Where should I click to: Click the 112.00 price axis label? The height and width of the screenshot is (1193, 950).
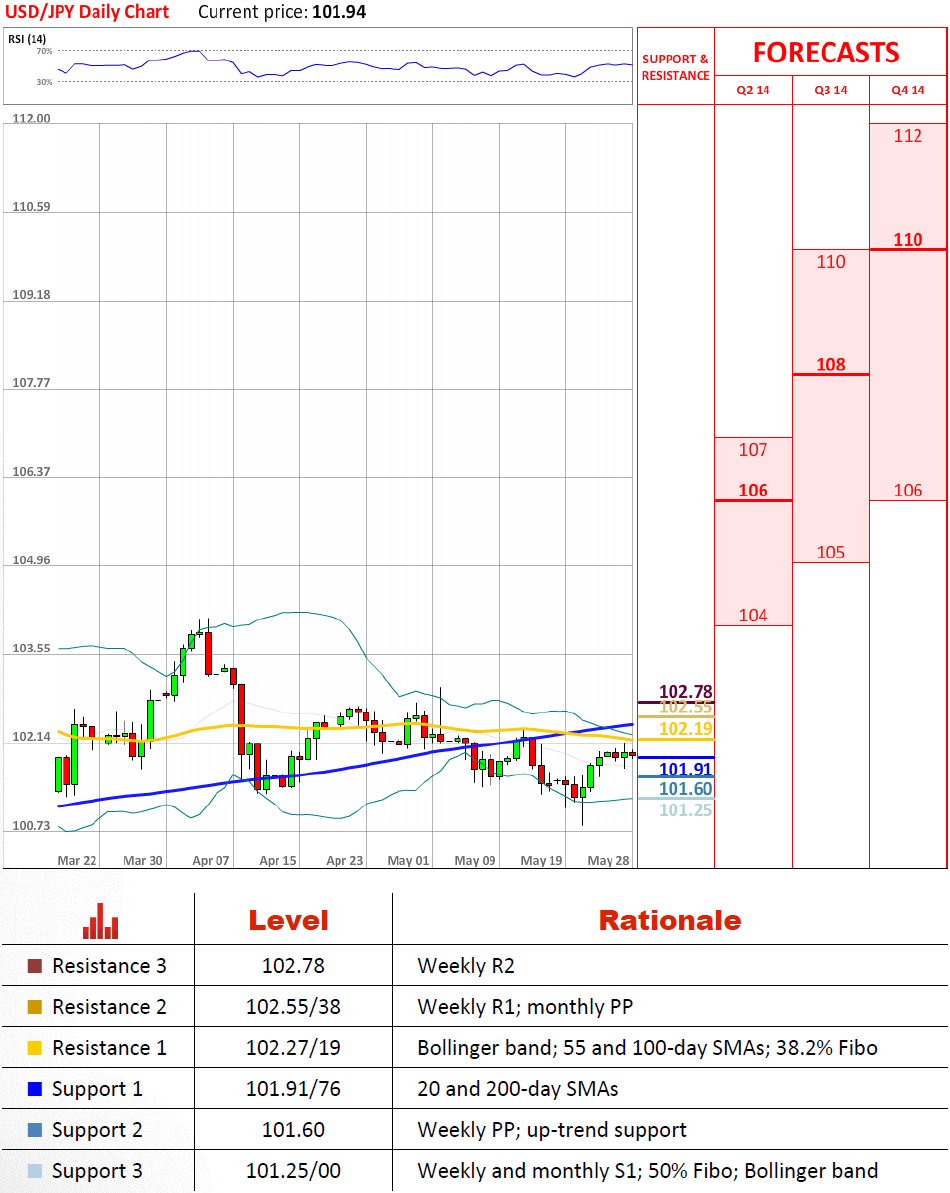pos(31,119)
